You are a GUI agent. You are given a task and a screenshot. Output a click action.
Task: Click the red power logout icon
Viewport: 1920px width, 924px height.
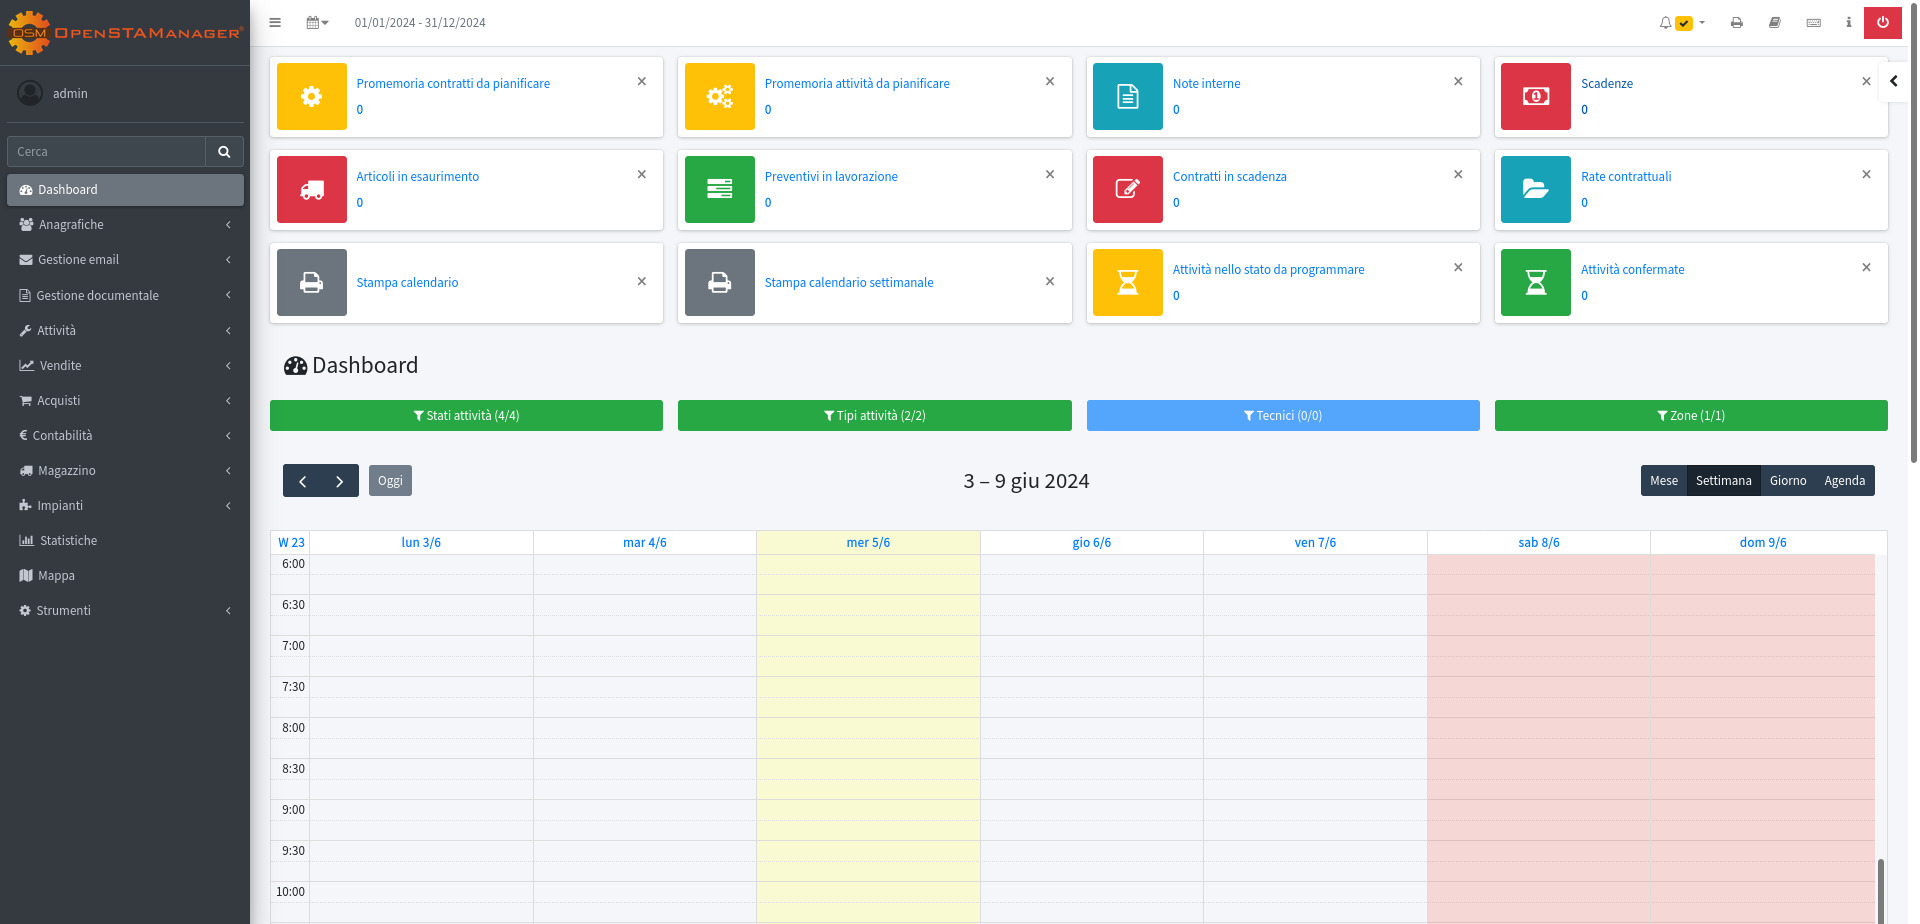(1882, 22)
